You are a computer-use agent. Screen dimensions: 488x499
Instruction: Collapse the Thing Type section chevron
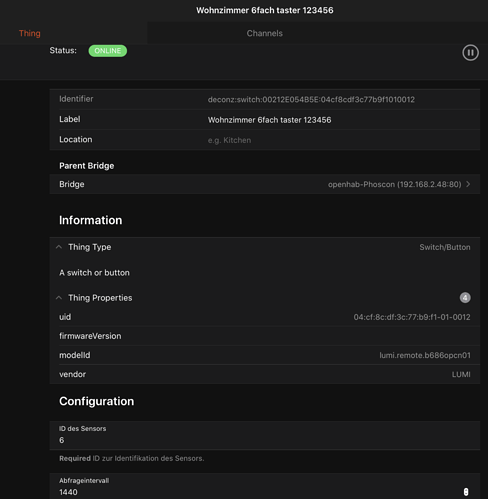click(59, 247)
